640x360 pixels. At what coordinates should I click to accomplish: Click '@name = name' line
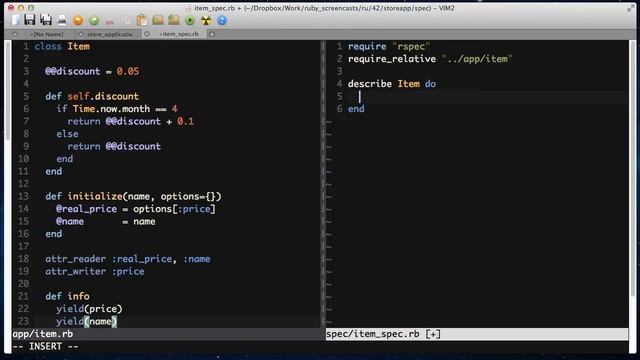pos(106,222)
